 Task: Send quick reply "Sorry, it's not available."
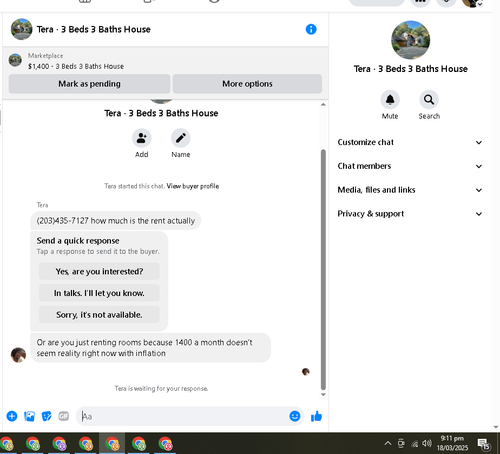99,315
